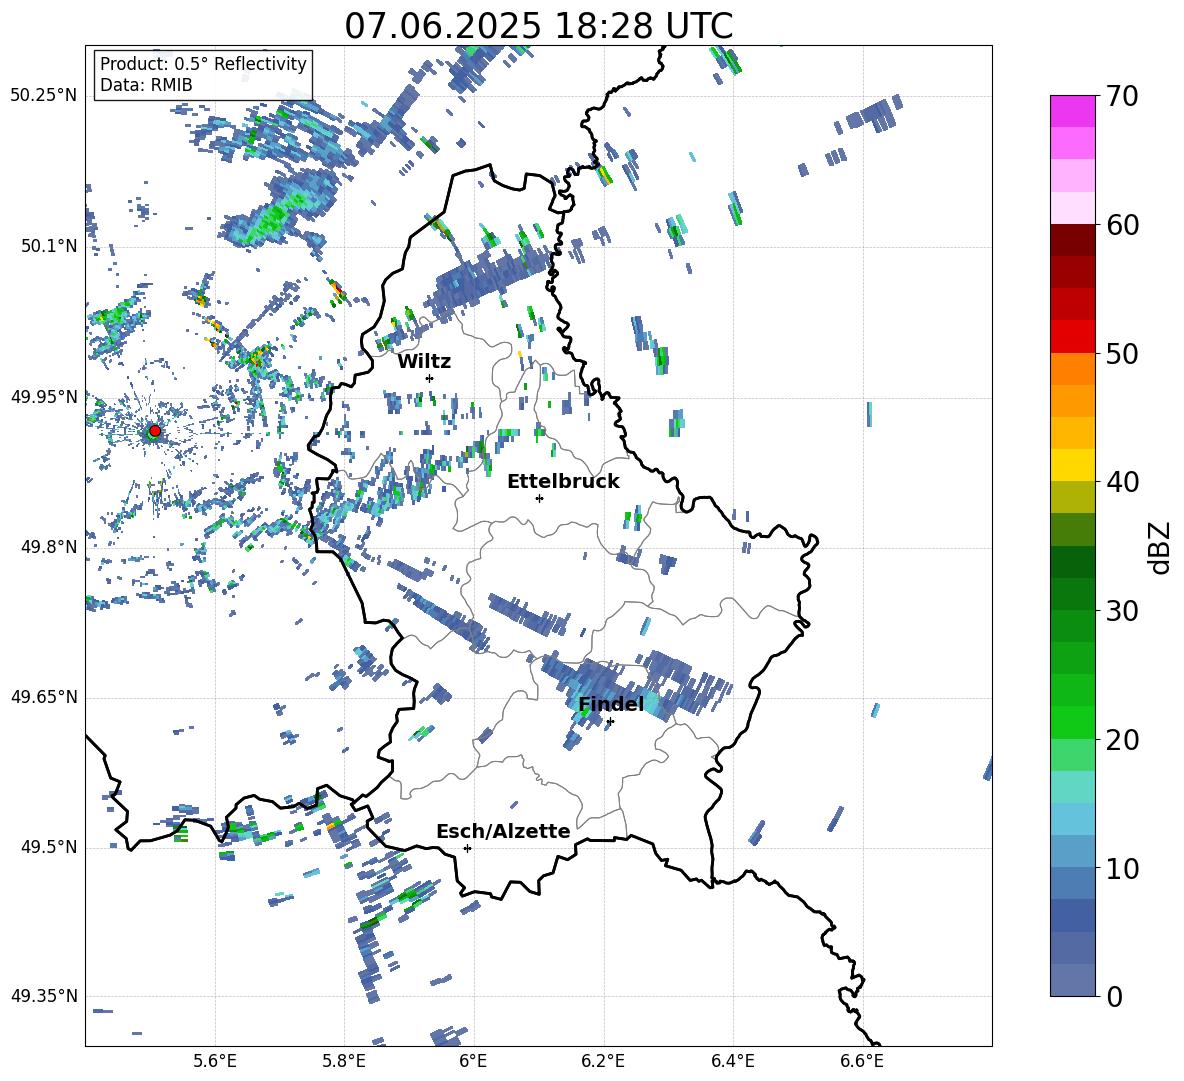Select the Findel city label

tap(611, 704)
